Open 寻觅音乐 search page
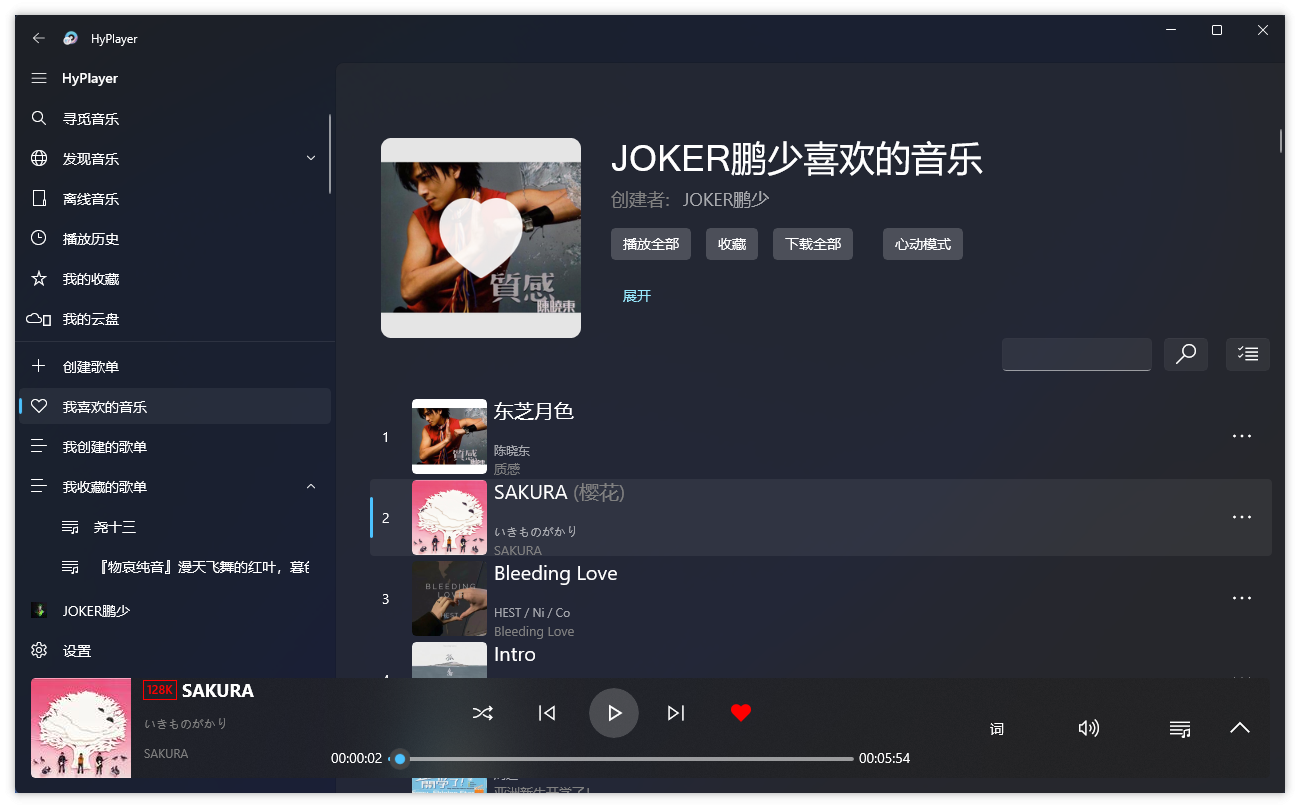Image resolution: width=1300 pixels, height=808 pixels. (x=175, y=119)
